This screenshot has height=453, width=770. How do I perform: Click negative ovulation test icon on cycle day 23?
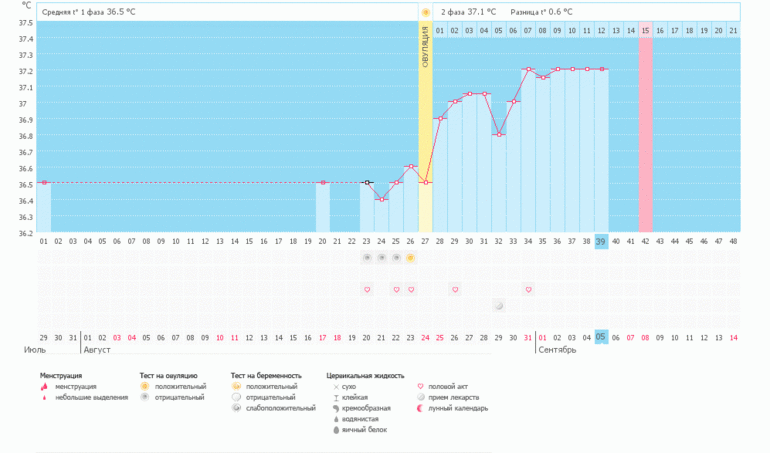(x=367, y=257)
